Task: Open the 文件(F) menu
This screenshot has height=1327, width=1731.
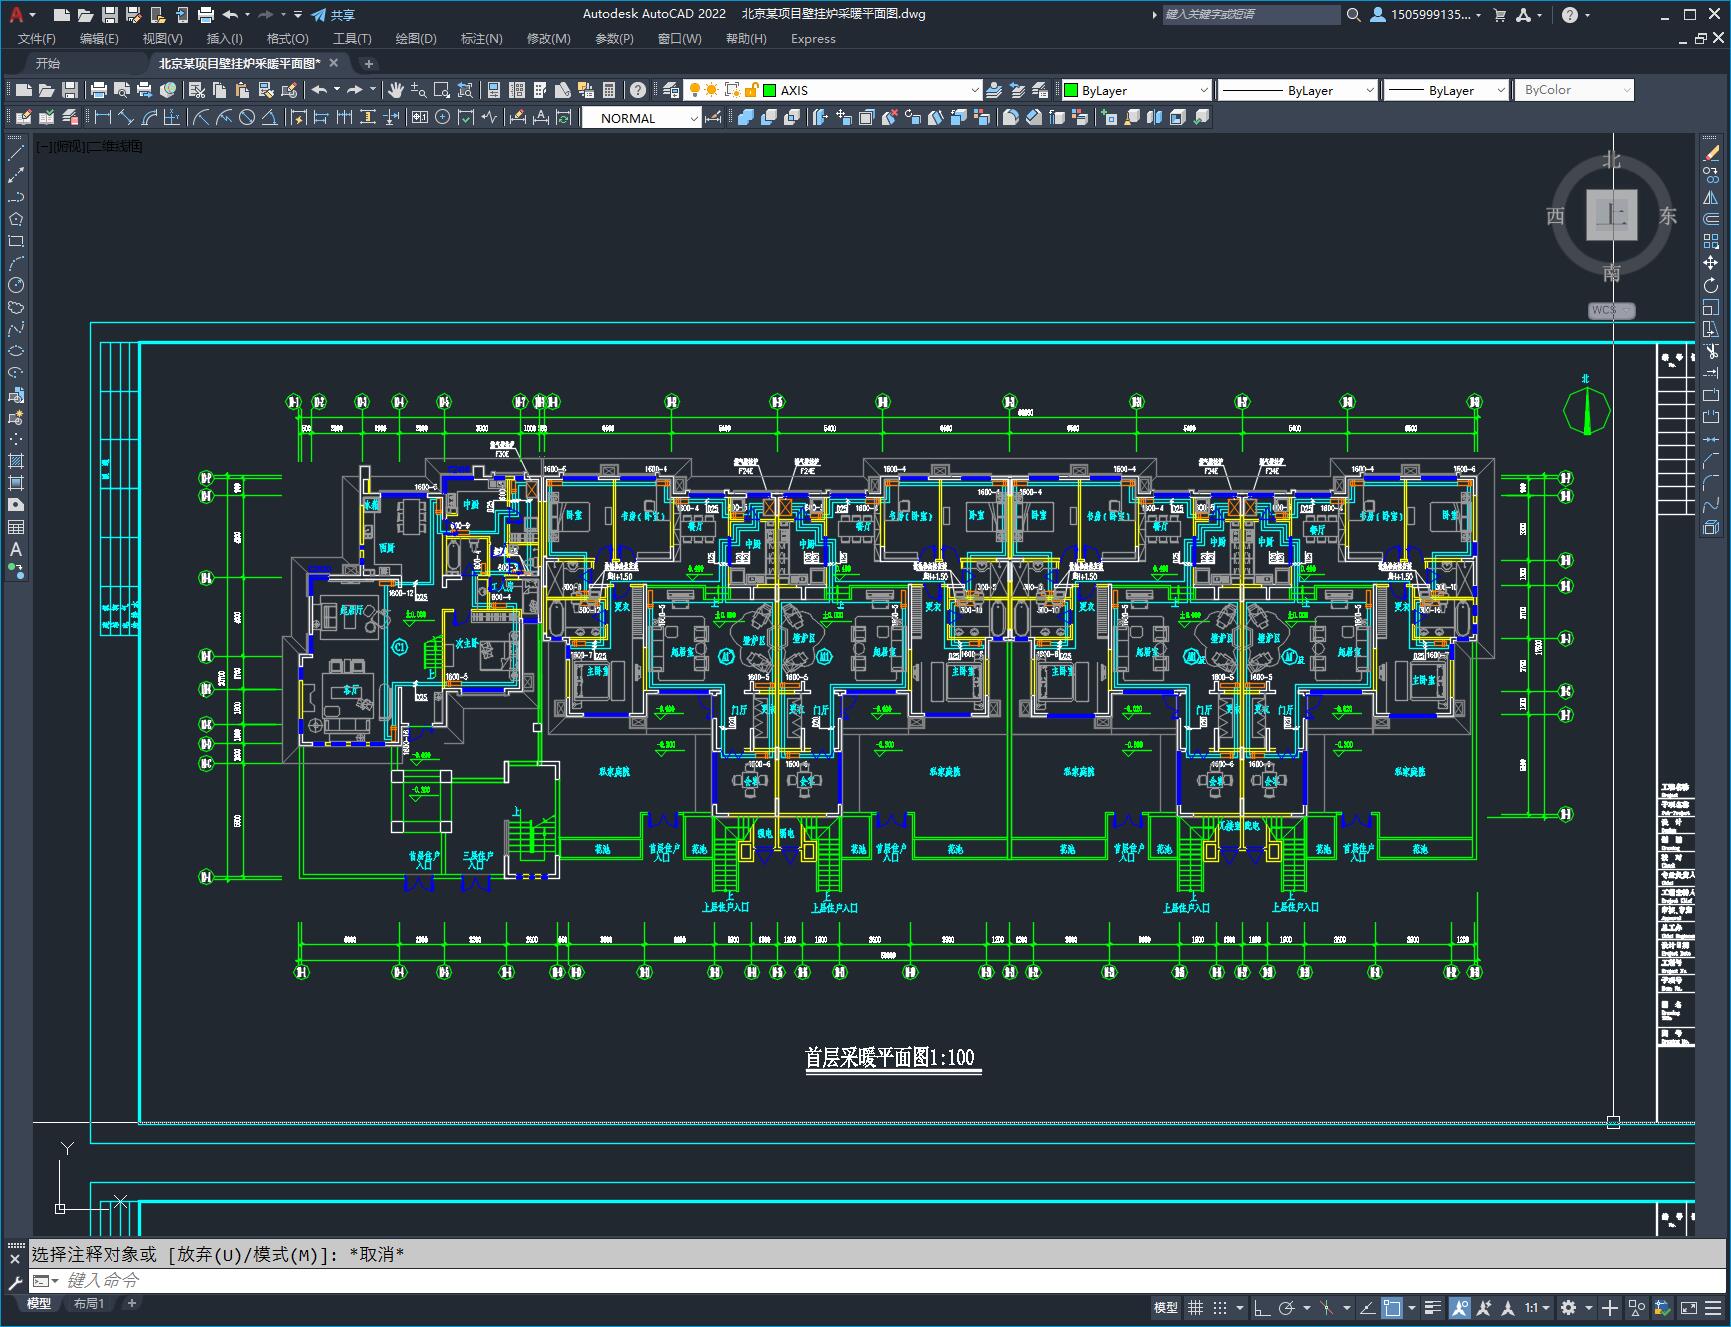Action: coord(37,38)
